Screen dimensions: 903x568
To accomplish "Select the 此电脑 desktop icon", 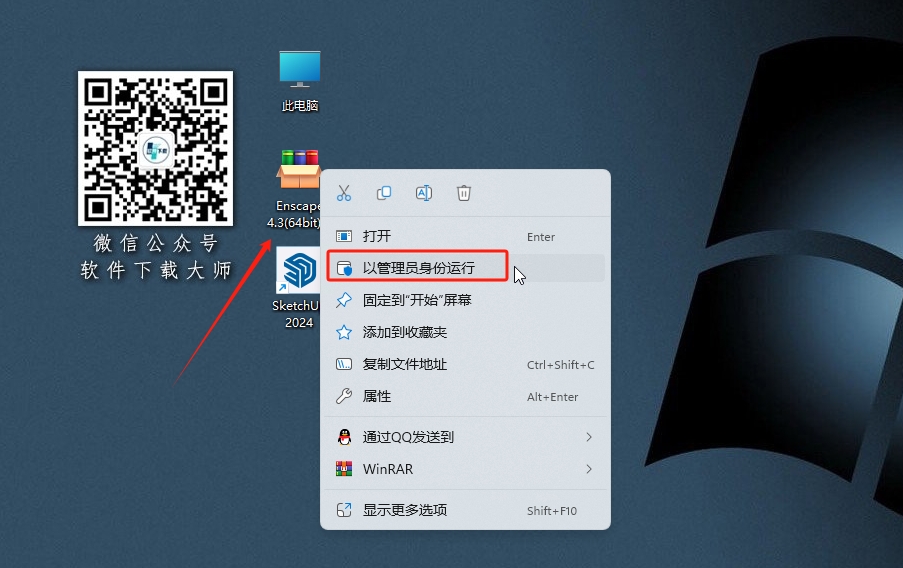I will click(x=299, y=81).
